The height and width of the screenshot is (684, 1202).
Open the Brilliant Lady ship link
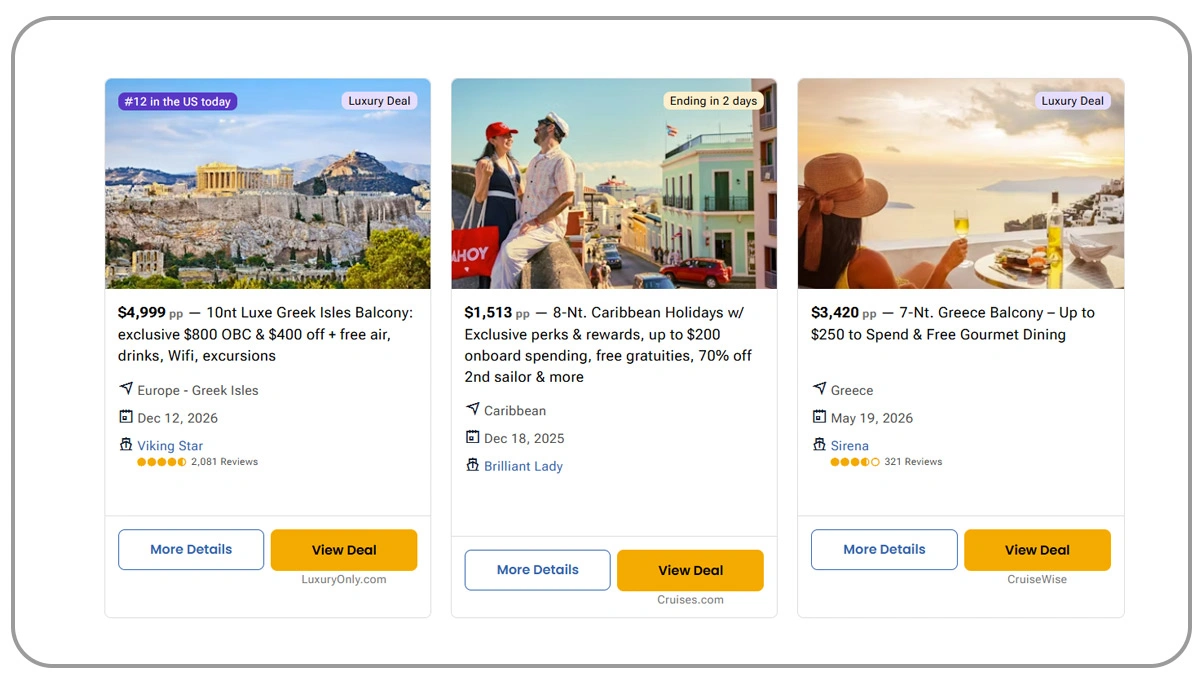click(523, 466)
